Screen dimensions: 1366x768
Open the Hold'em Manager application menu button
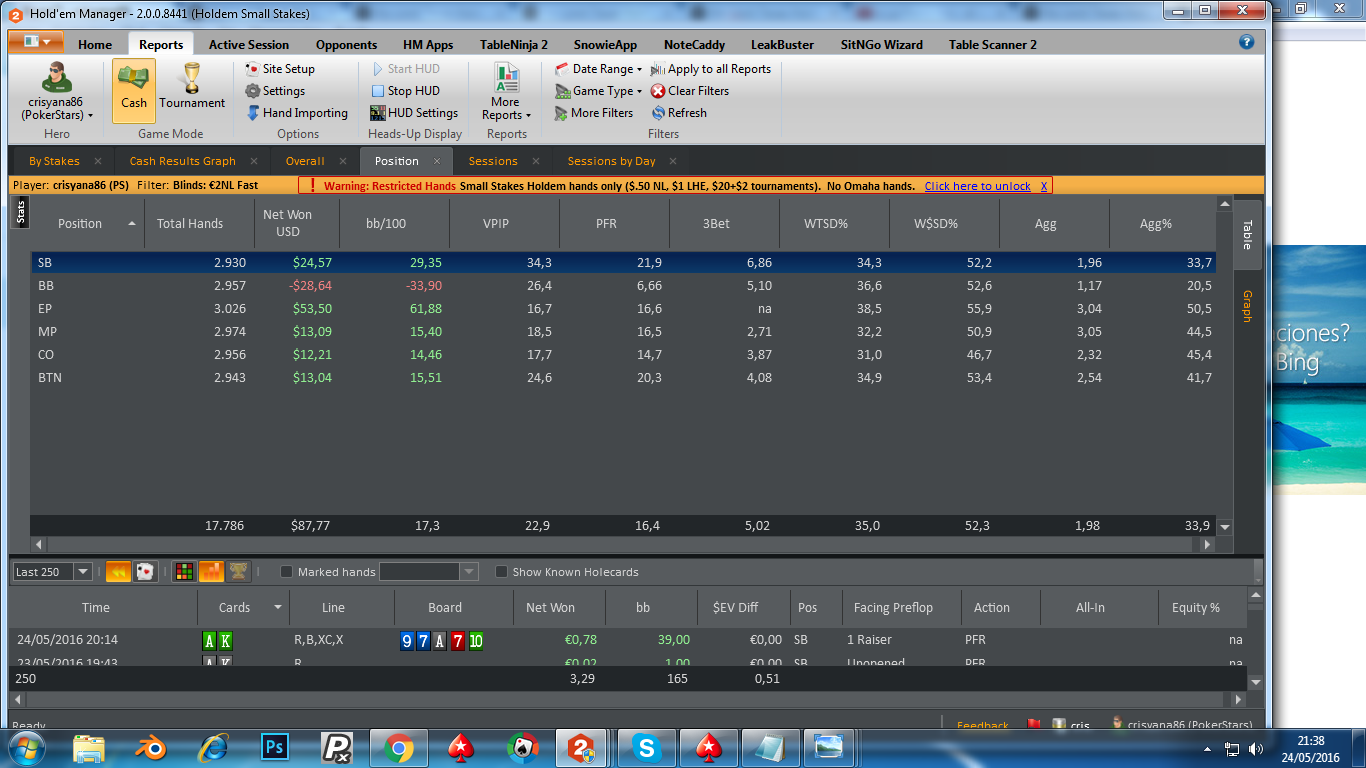pos(36,42)
